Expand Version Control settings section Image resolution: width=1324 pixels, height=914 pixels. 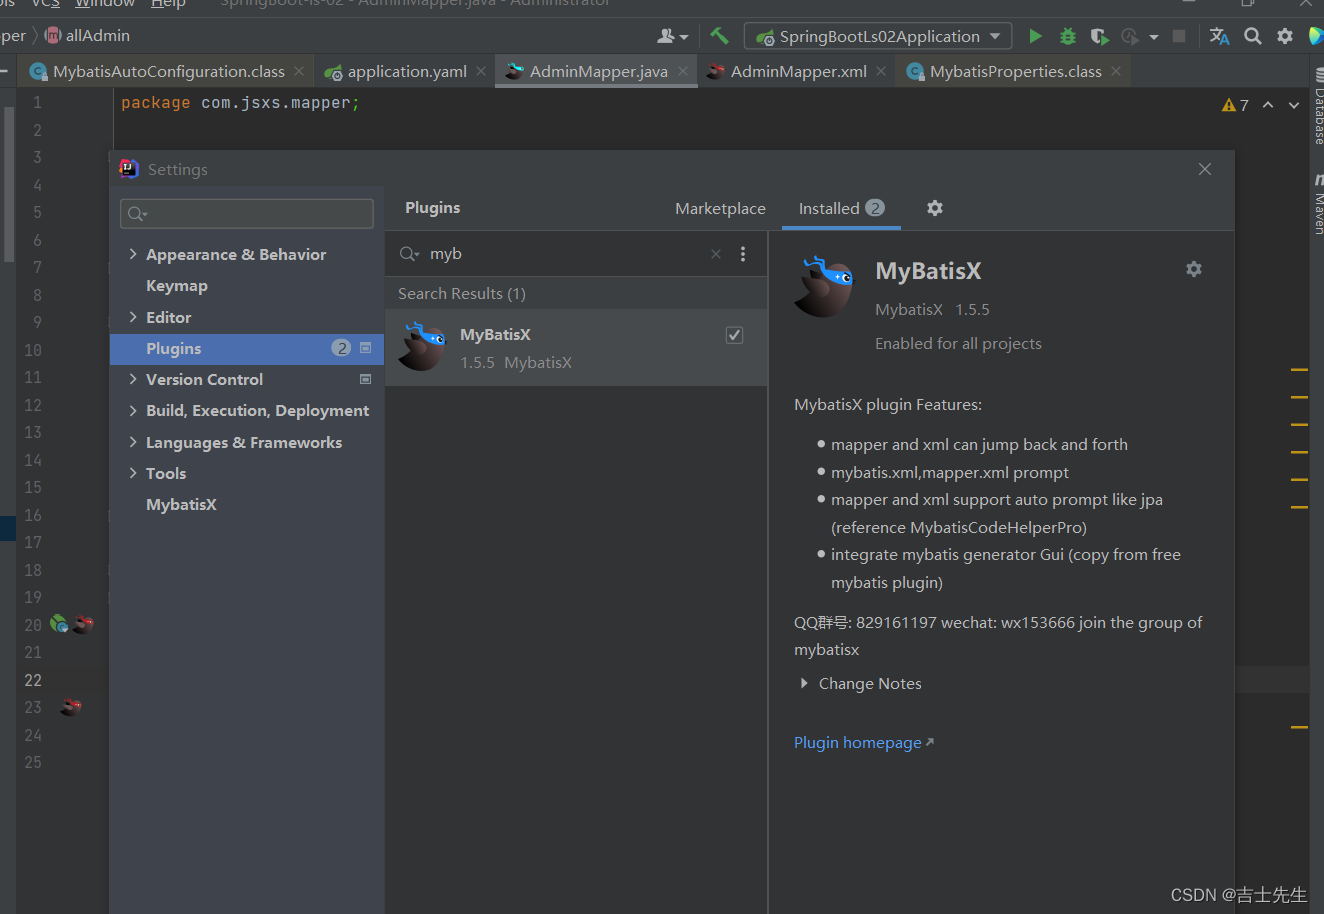133,379
